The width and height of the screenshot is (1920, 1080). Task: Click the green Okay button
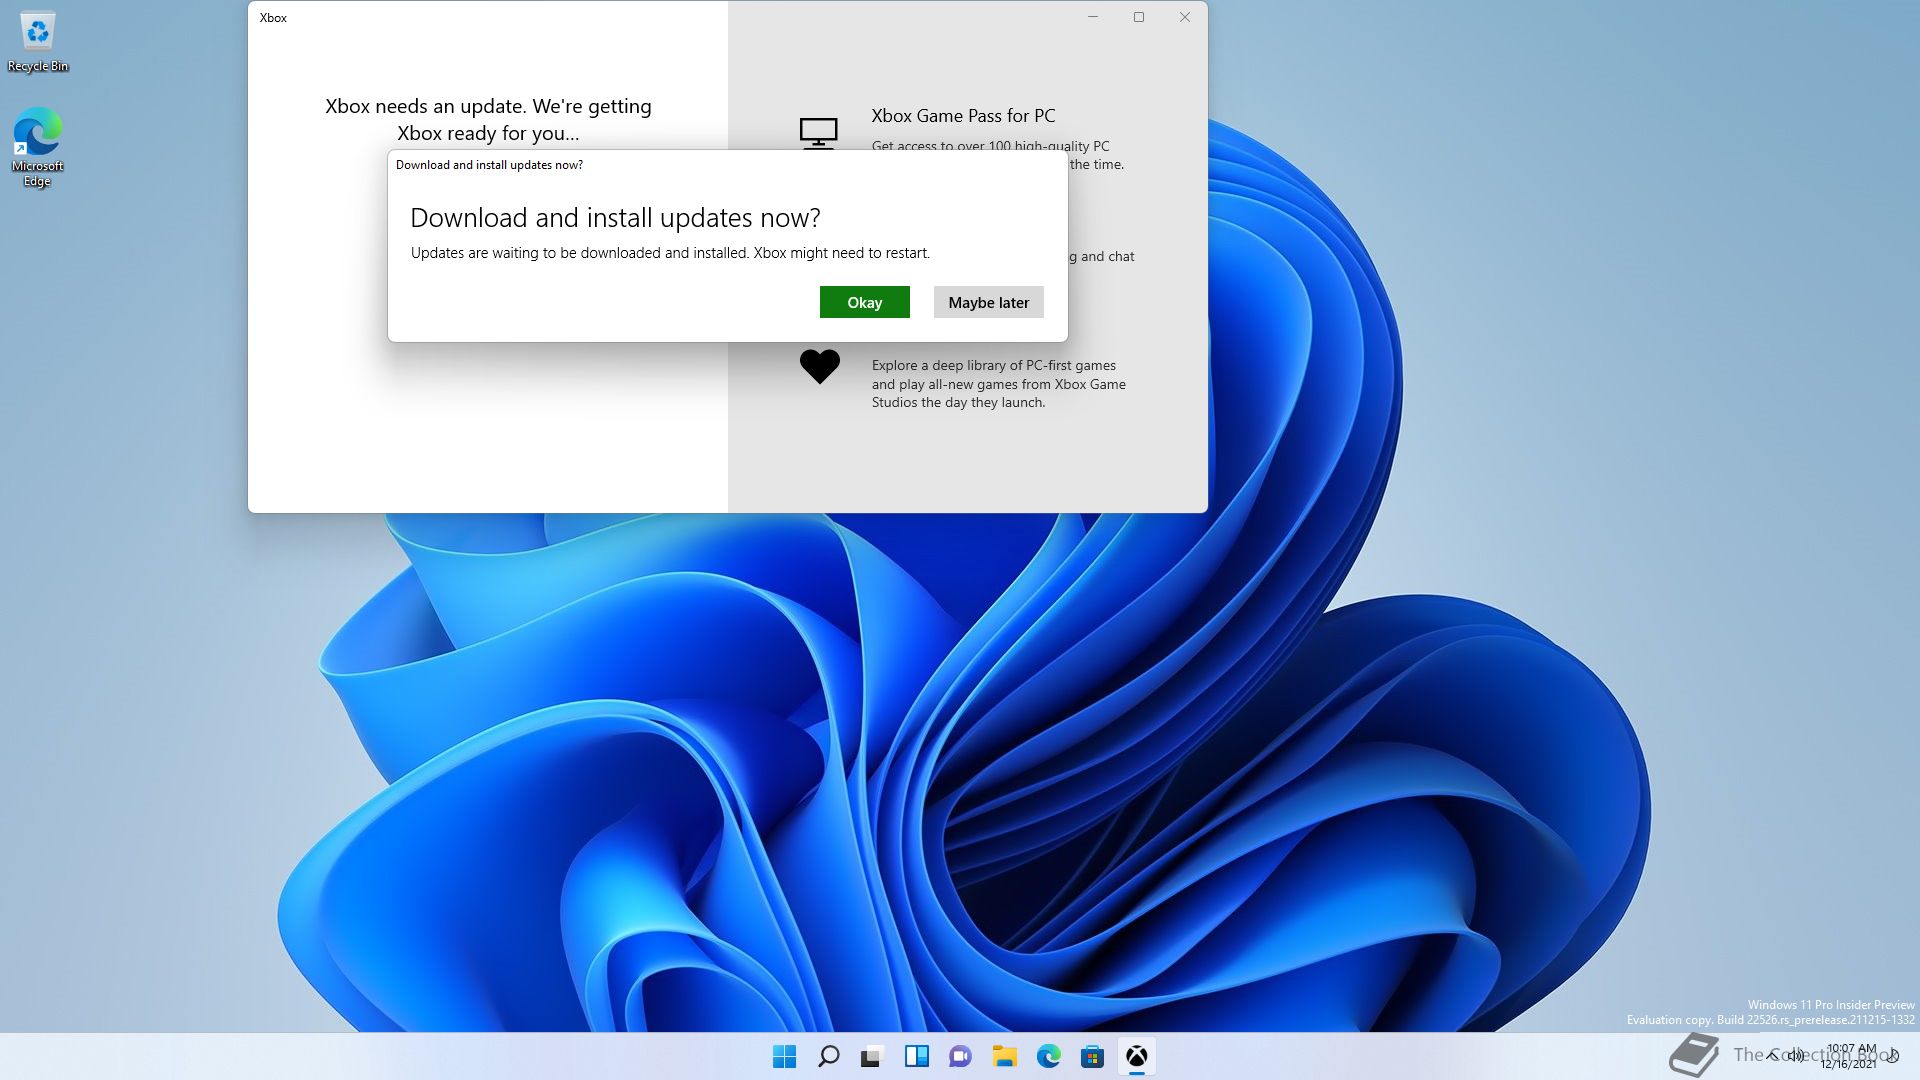point(864,302)
